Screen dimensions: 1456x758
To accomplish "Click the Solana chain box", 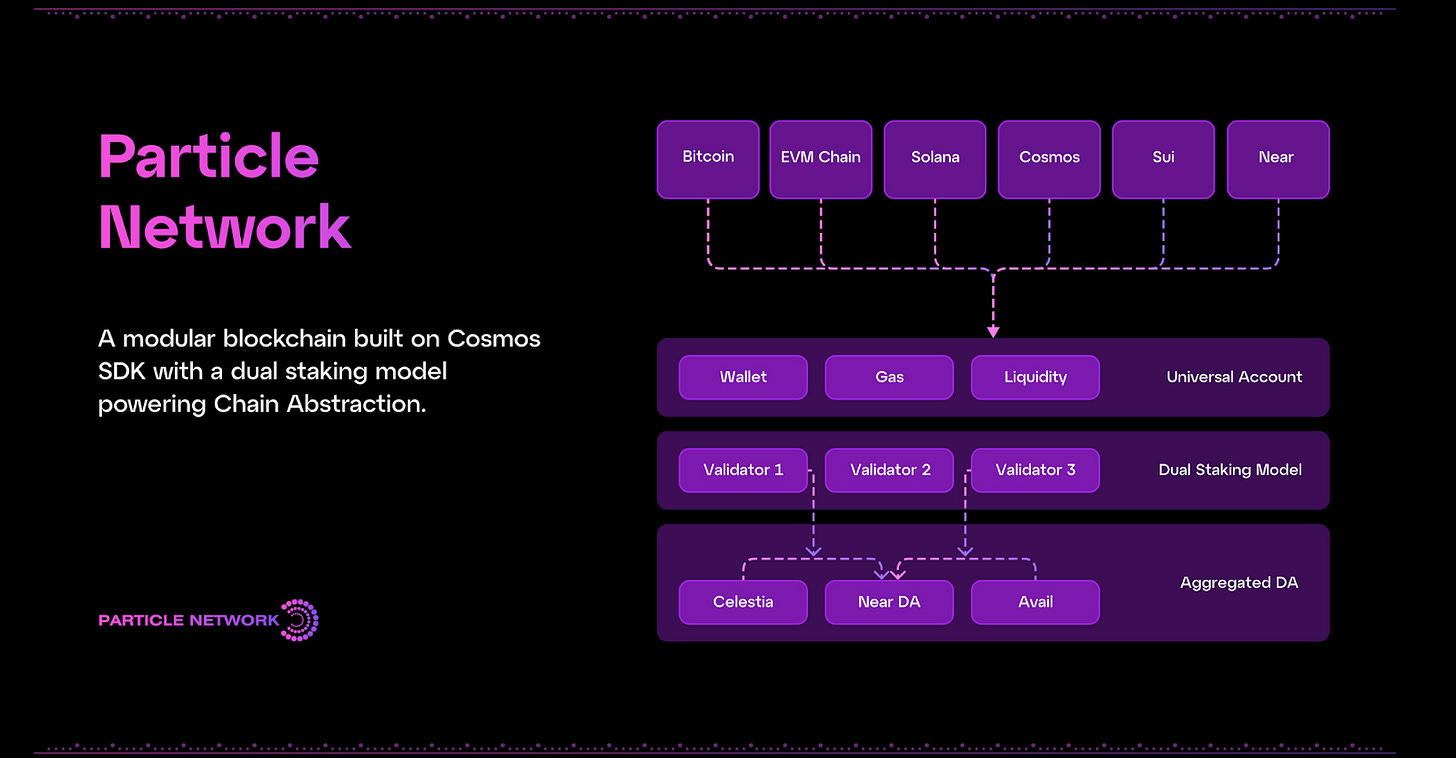I will pos(936,159).
